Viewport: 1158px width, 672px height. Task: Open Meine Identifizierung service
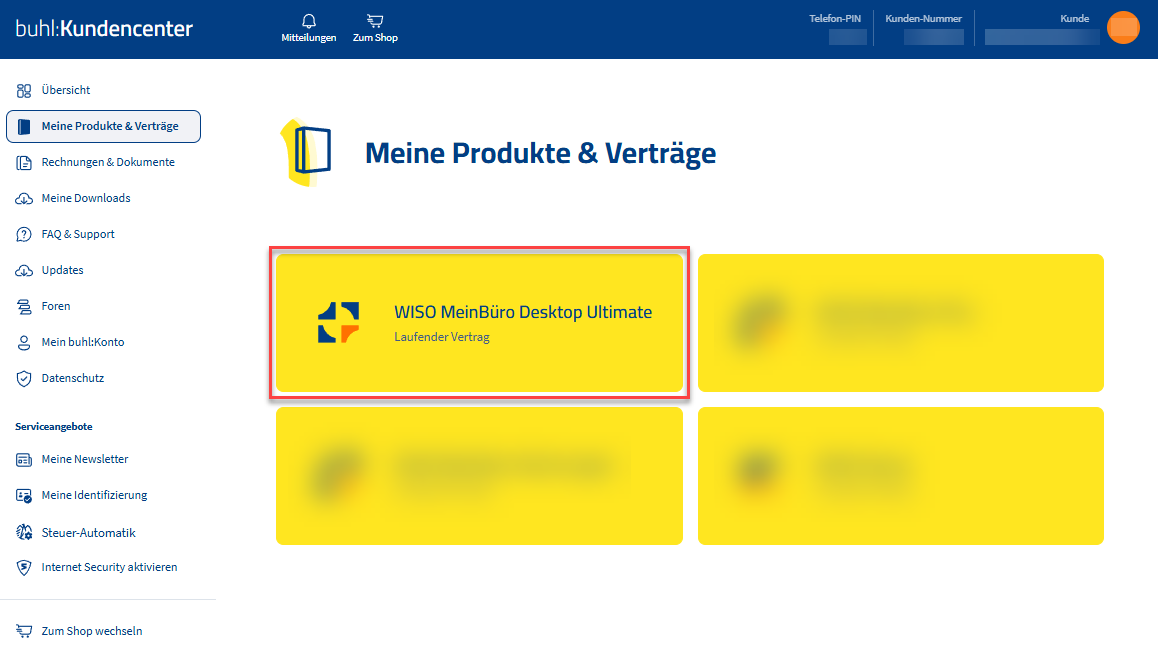[95, 495]
